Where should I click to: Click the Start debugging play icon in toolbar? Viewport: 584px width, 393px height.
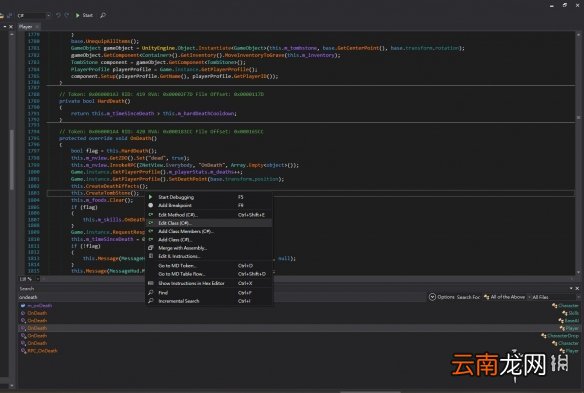pyautogui.click(x=77, y=15)
